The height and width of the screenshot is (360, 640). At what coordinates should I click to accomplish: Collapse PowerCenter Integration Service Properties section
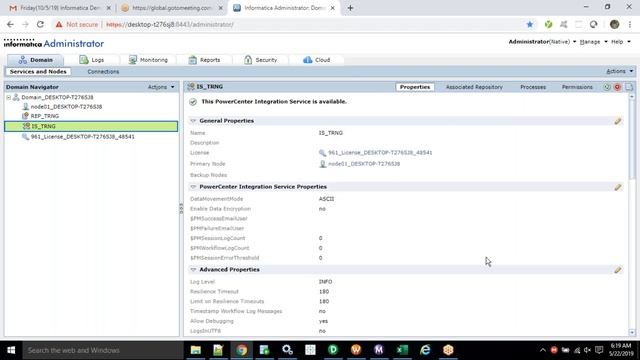193,187
